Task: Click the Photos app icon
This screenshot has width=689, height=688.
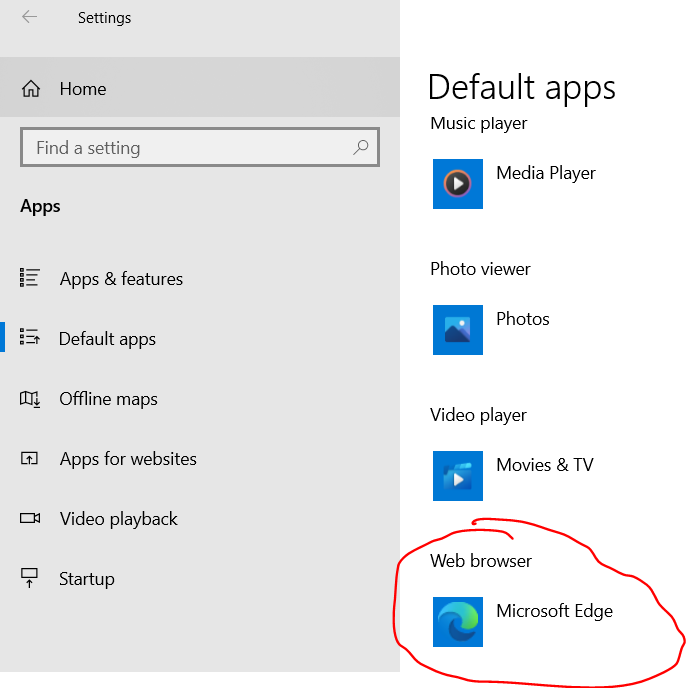Action: (458, 330)
